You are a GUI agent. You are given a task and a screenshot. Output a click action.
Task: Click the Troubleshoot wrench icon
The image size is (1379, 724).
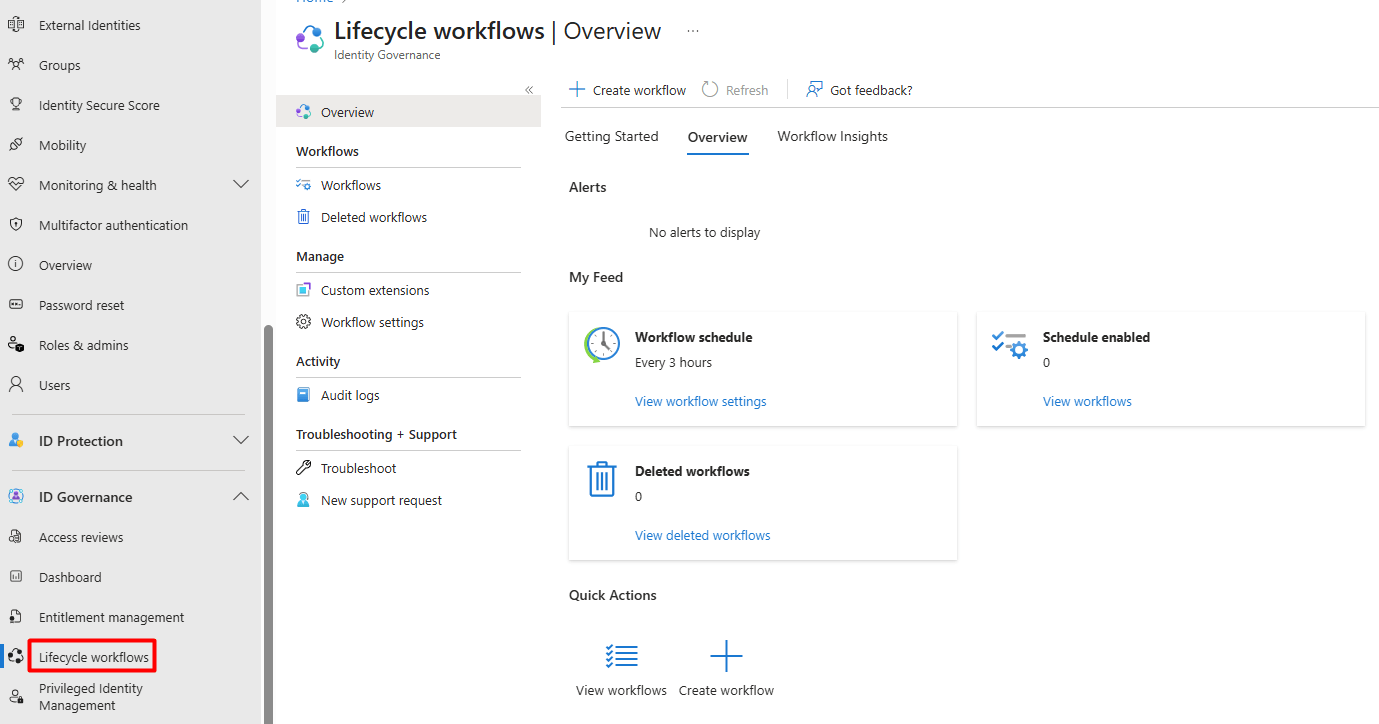304,468
